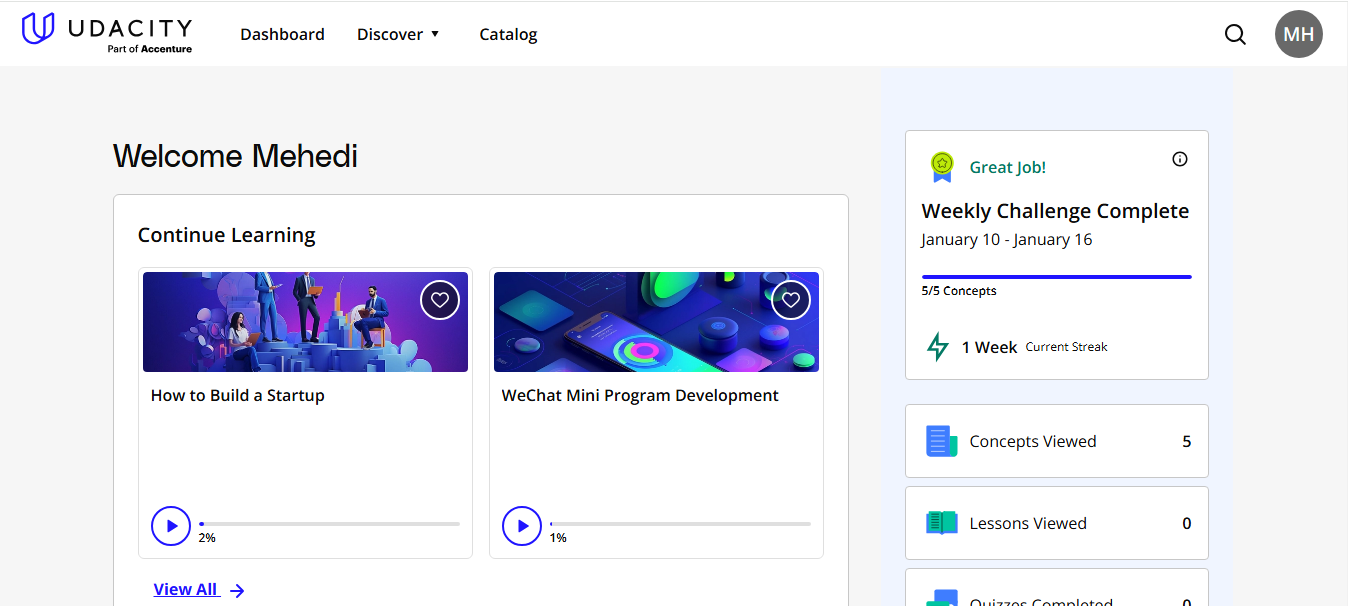This screenshot has width=1348, height=606.
Task: Click the Concepts Viewed label
Action: click(1033, 441)
